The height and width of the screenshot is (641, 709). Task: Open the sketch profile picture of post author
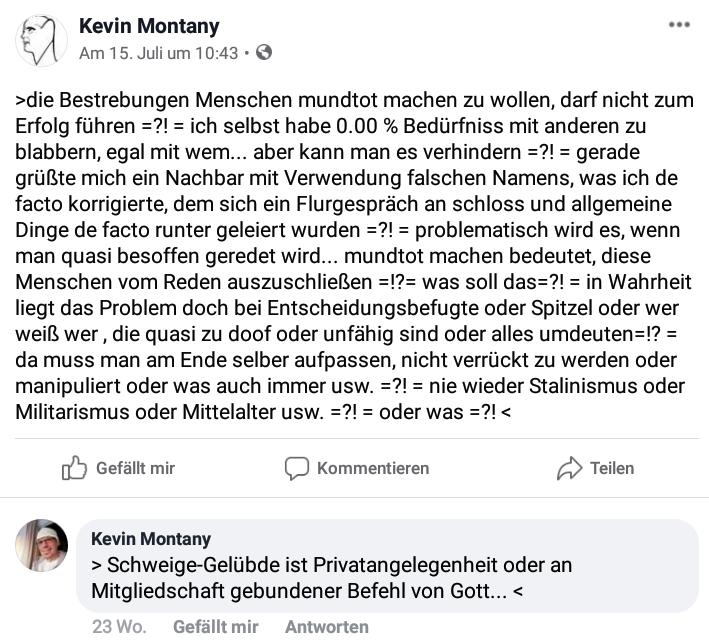click(41, 40)
